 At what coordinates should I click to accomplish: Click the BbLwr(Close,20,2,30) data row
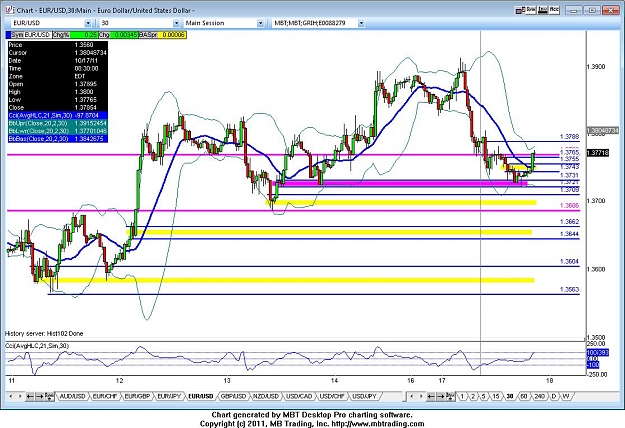pyautogui.click(x=57, y=131)
